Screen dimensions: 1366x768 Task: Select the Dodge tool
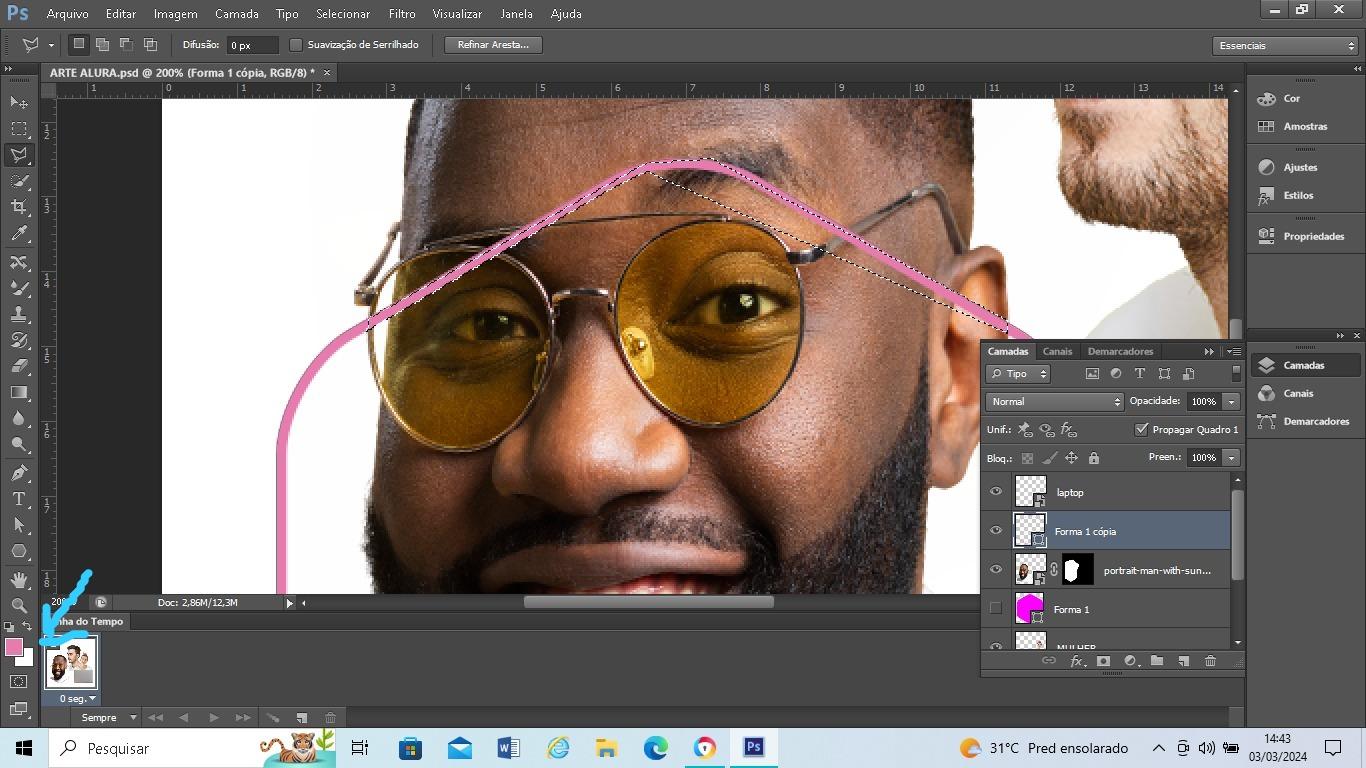(x=19, y=444)
